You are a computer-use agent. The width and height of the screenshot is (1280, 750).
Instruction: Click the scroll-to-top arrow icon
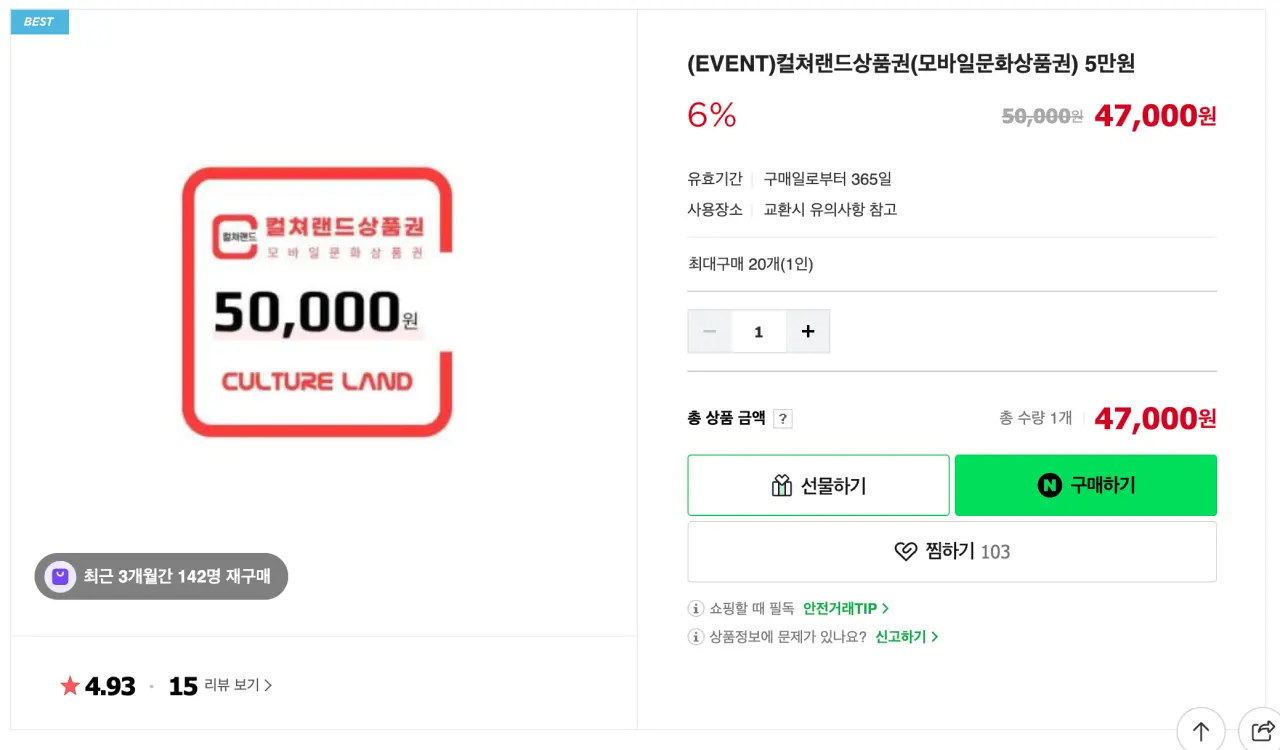[1201, 731]
